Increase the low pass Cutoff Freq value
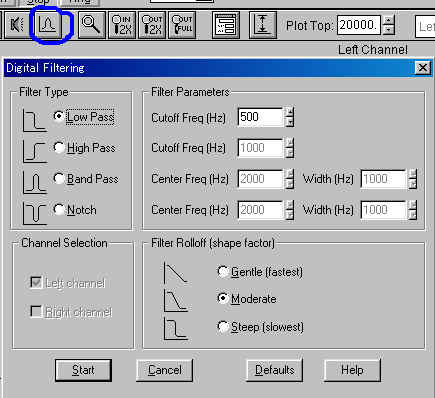The width and height of the screenshot is (435, 398). [290, 112]
